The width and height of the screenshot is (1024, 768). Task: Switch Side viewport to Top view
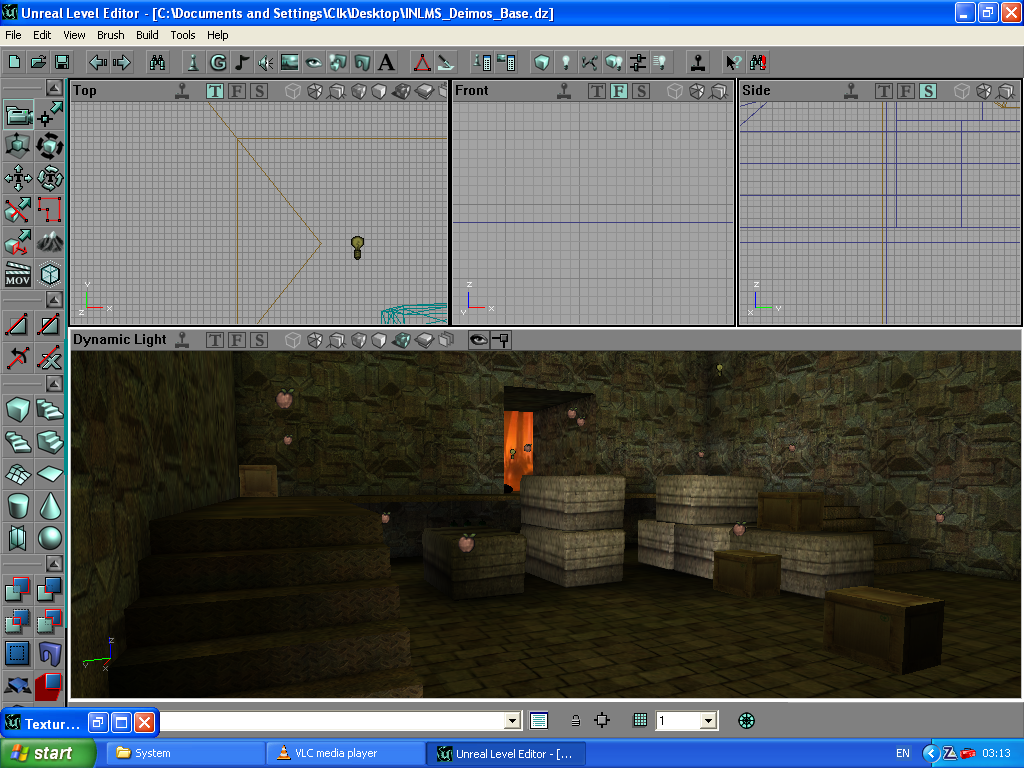(x=884, y=91)
